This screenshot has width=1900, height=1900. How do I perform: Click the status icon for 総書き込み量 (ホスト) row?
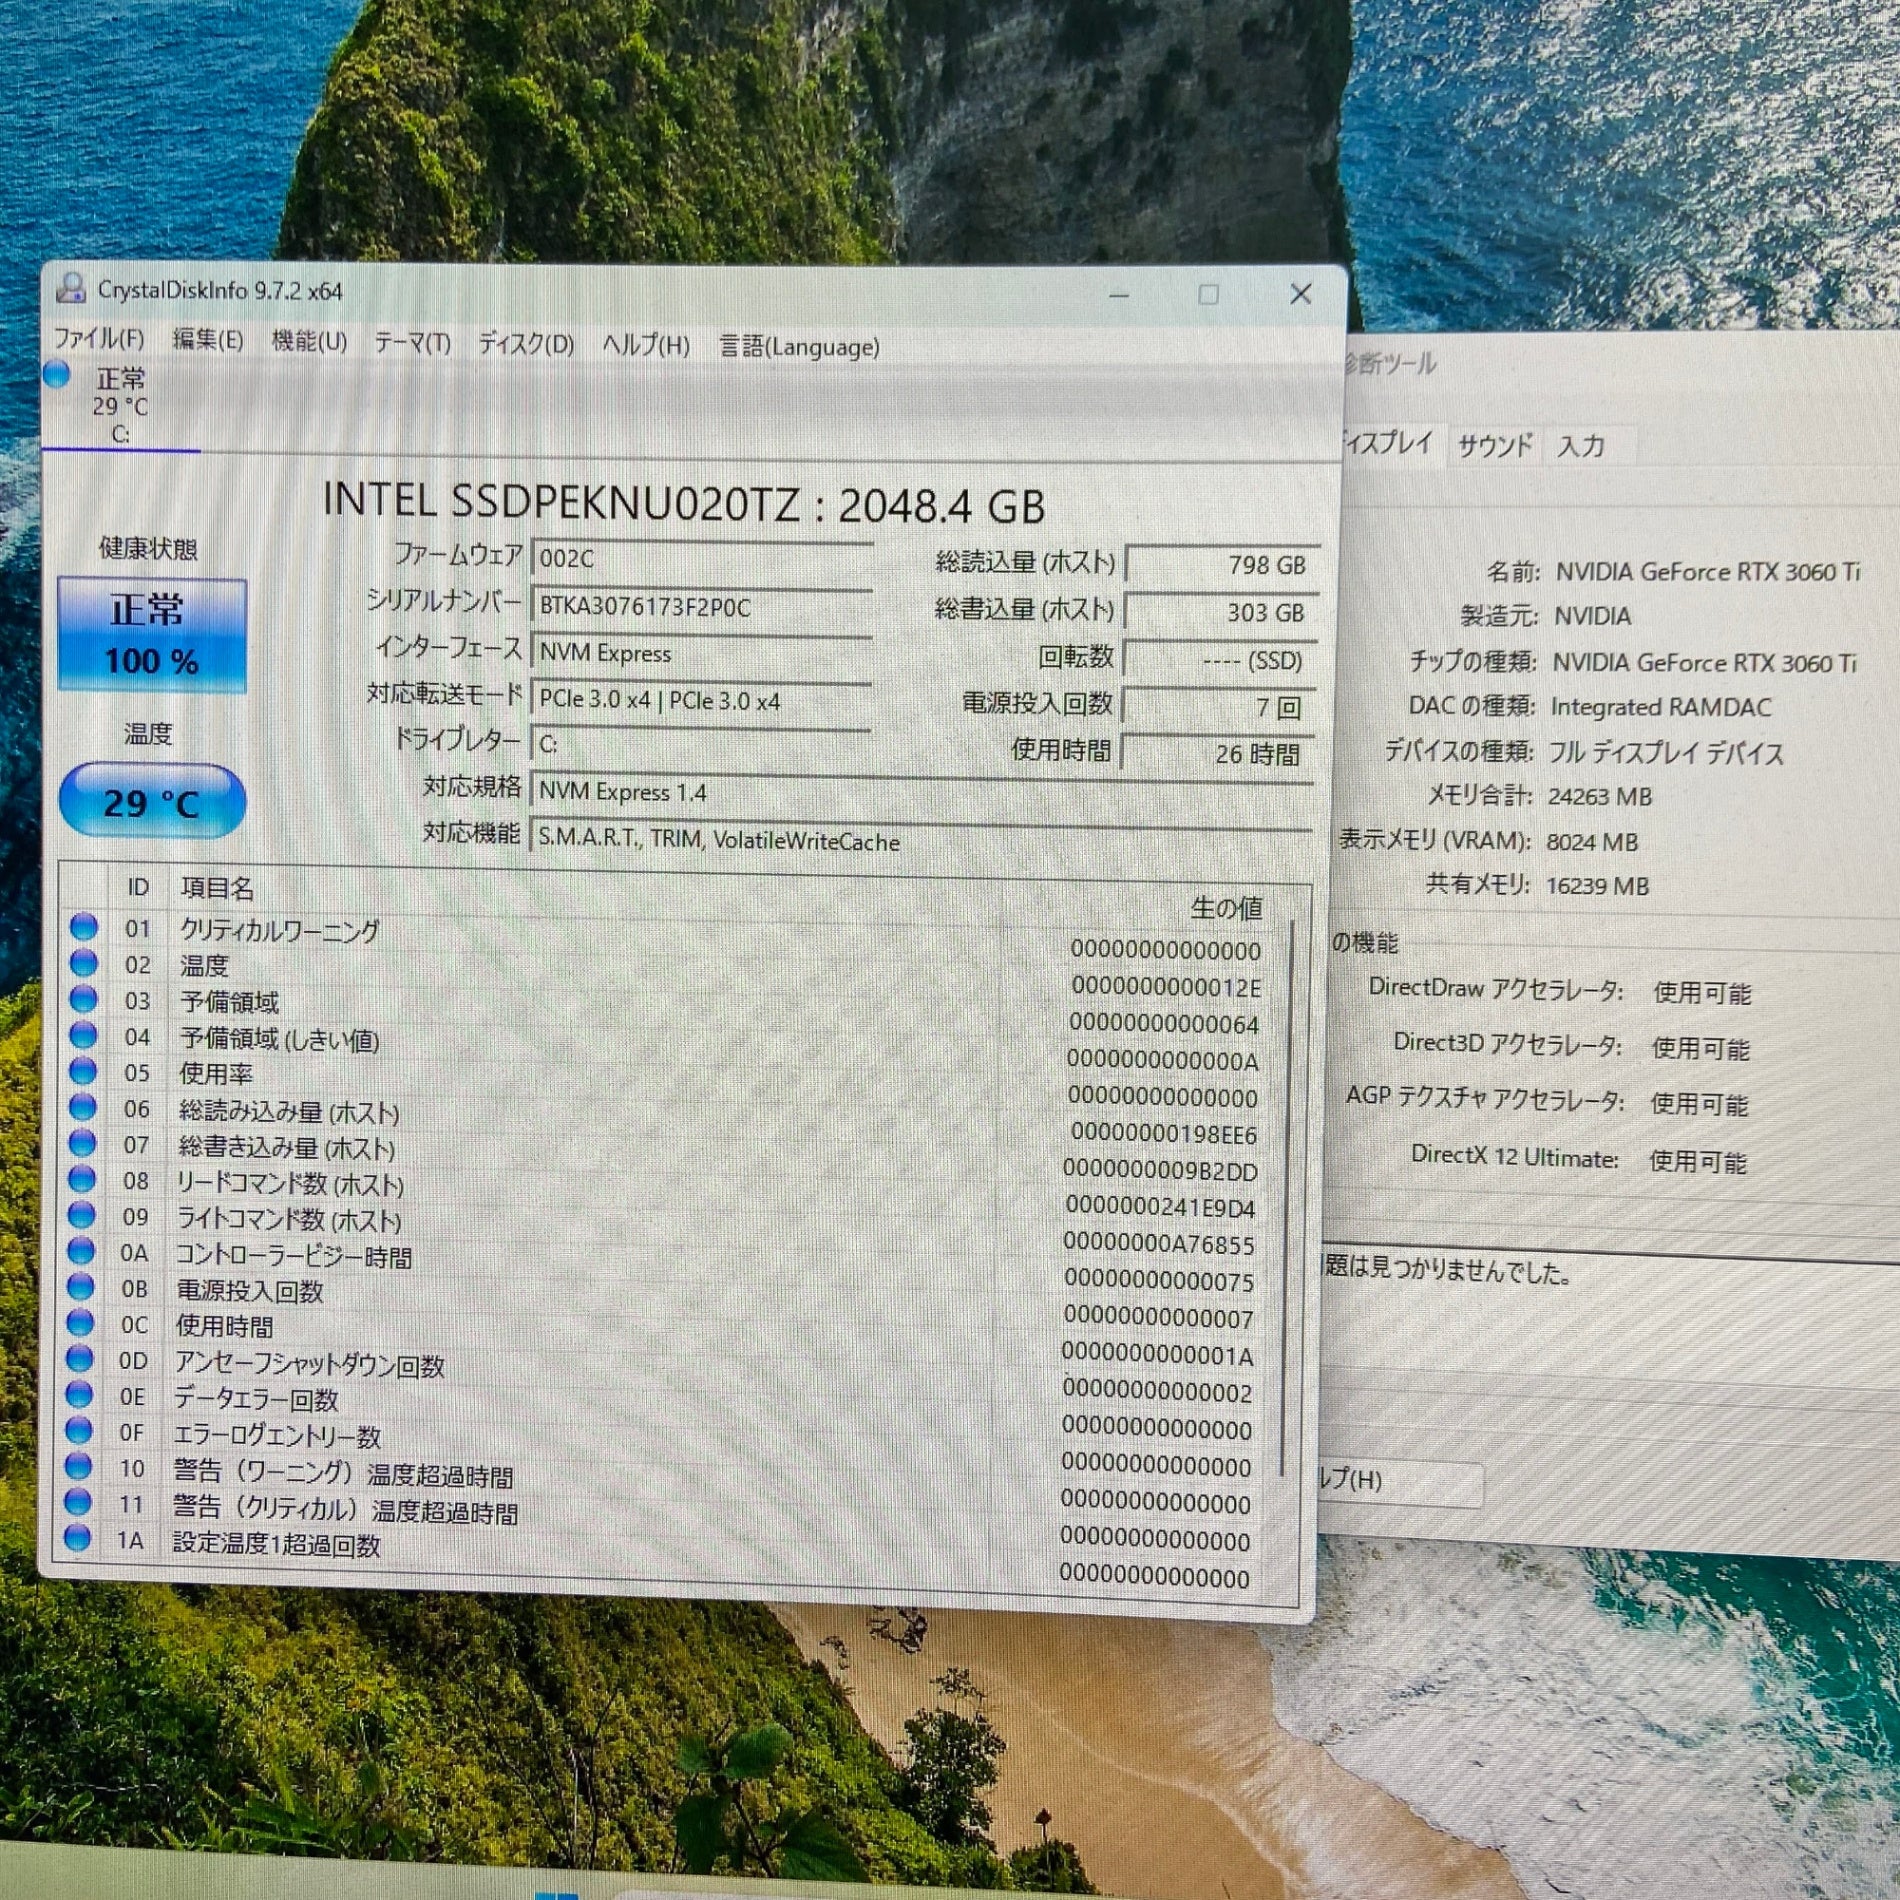[82, 1143]
